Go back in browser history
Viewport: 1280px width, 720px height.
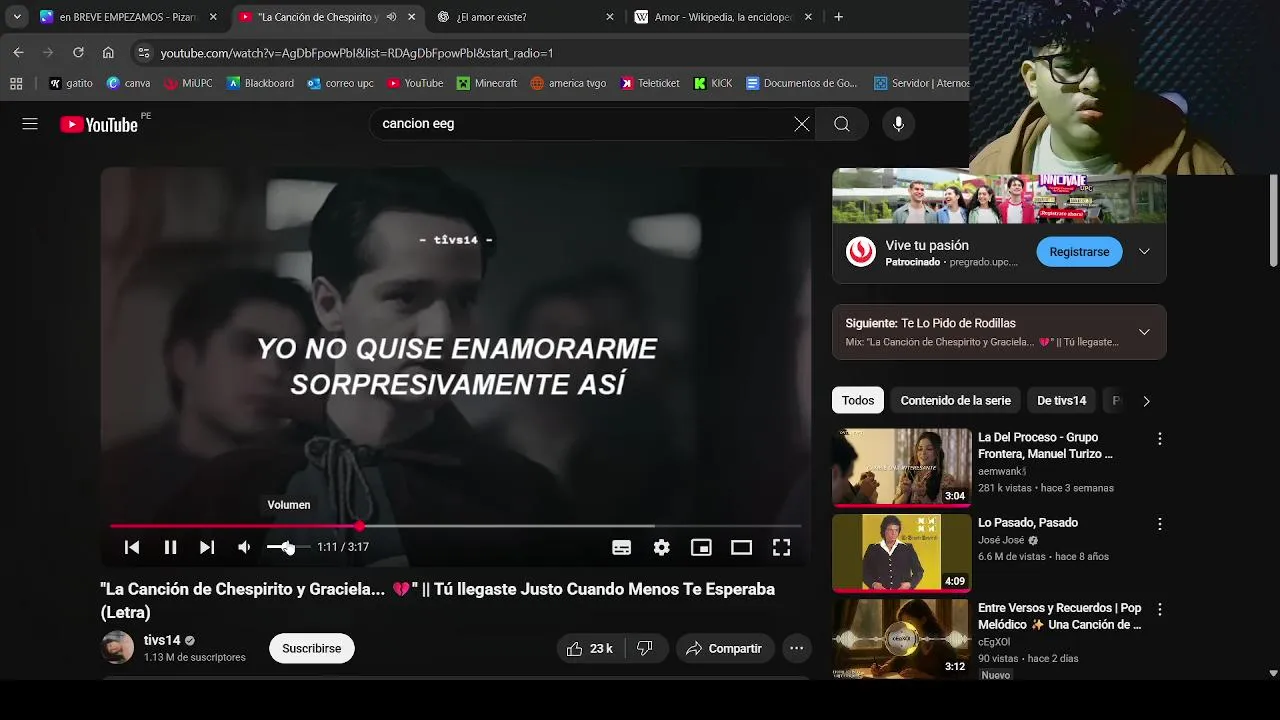[18, 53]
